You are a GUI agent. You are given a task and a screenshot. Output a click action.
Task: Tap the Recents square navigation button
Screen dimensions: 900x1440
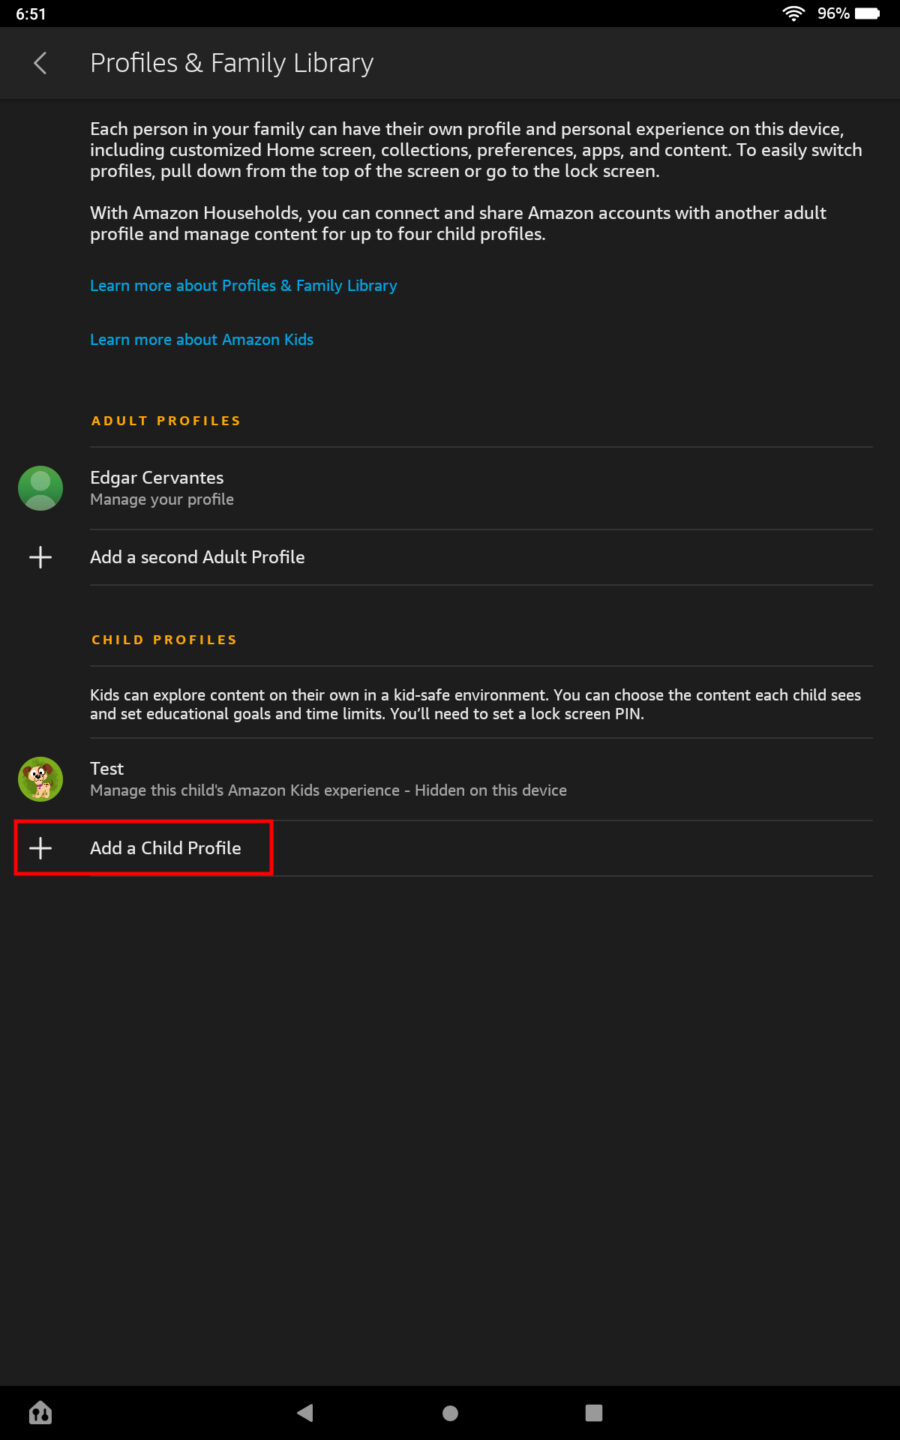[593, 1412]
